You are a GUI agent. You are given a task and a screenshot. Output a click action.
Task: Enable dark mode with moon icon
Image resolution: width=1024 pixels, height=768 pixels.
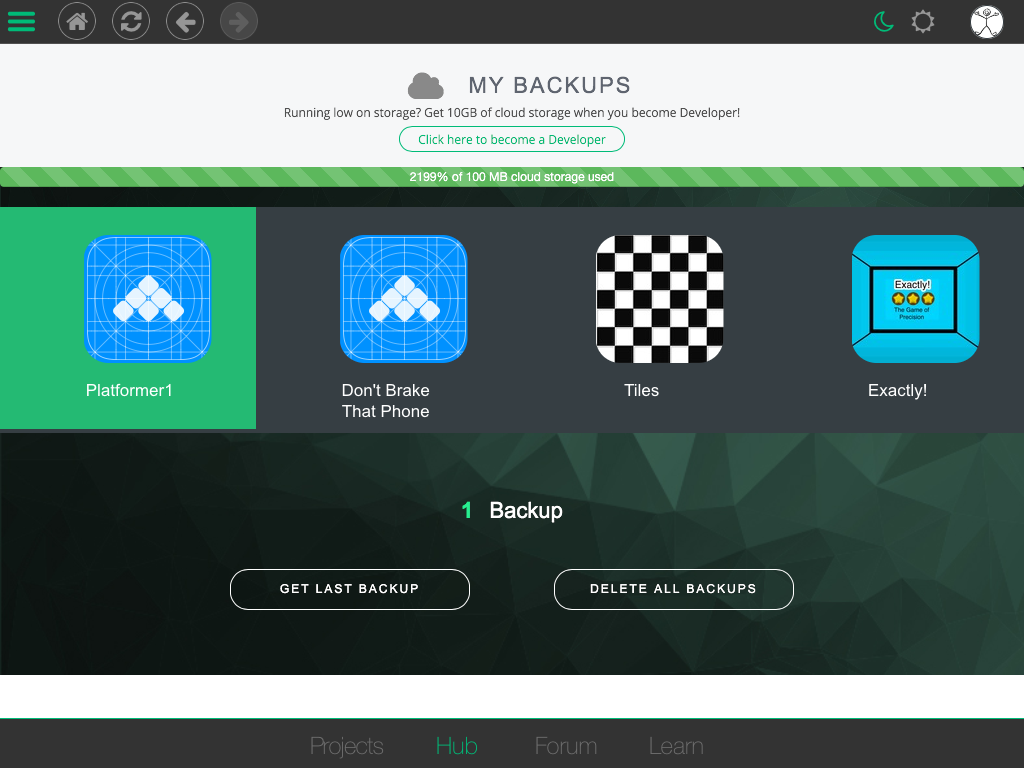tap(883, 21)
